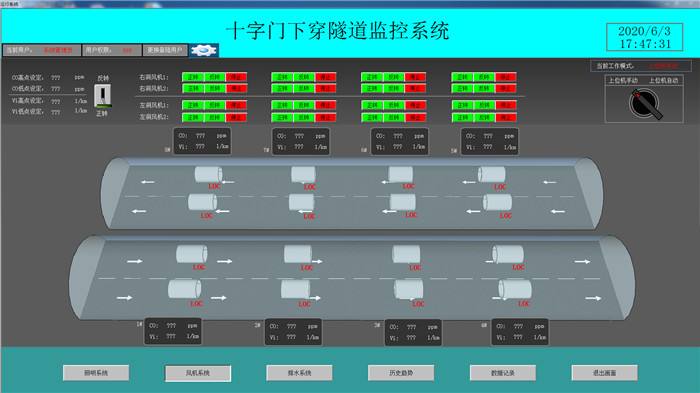The width and height of the screenshot is (700, 393).
Task: Click 反转 for 右洞风机2 in second group
Action: [304, 88]
